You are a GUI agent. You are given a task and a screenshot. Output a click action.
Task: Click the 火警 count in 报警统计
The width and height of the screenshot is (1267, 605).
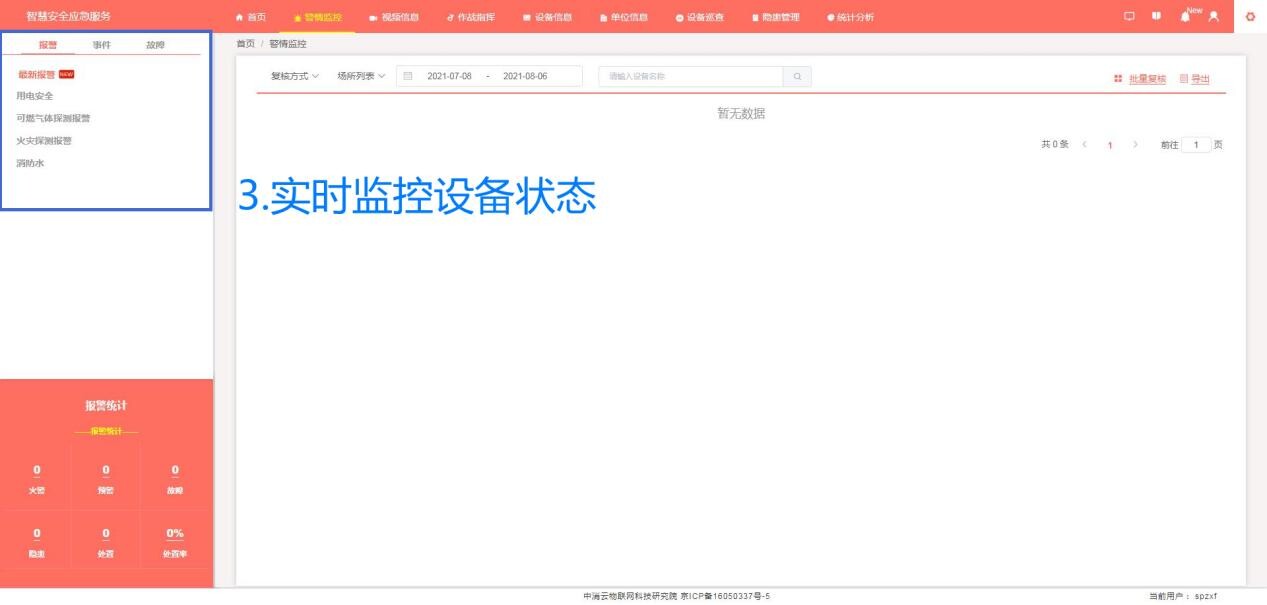[x=37, y=470]
